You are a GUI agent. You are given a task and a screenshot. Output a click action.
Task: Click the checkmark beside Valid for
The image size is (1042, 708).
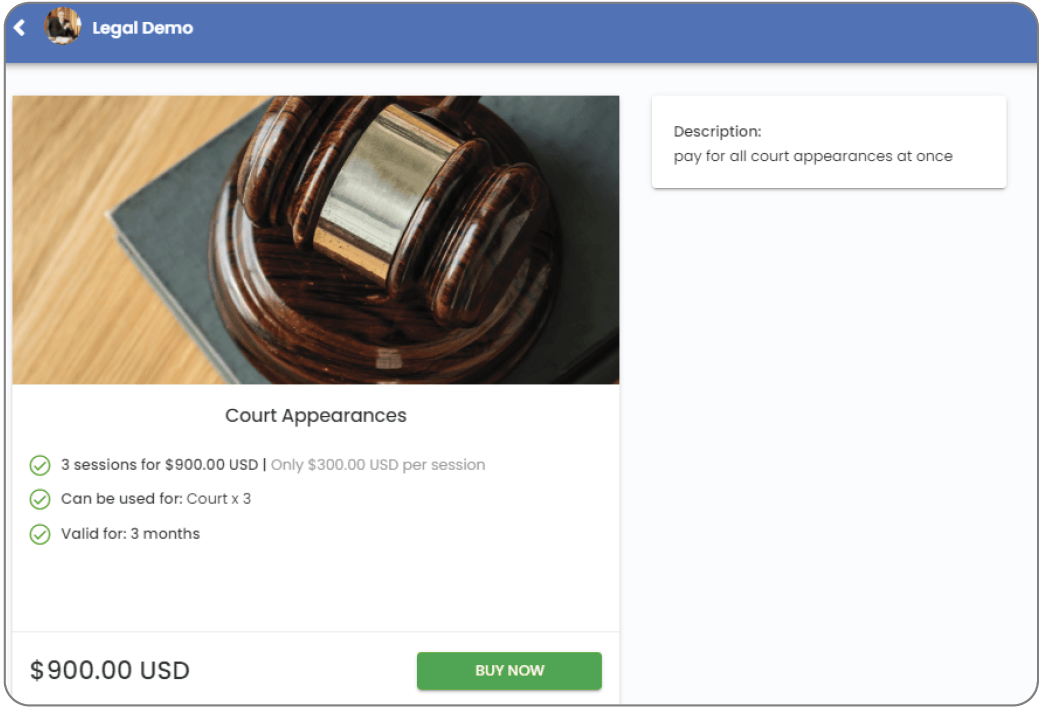coord(40,534)
